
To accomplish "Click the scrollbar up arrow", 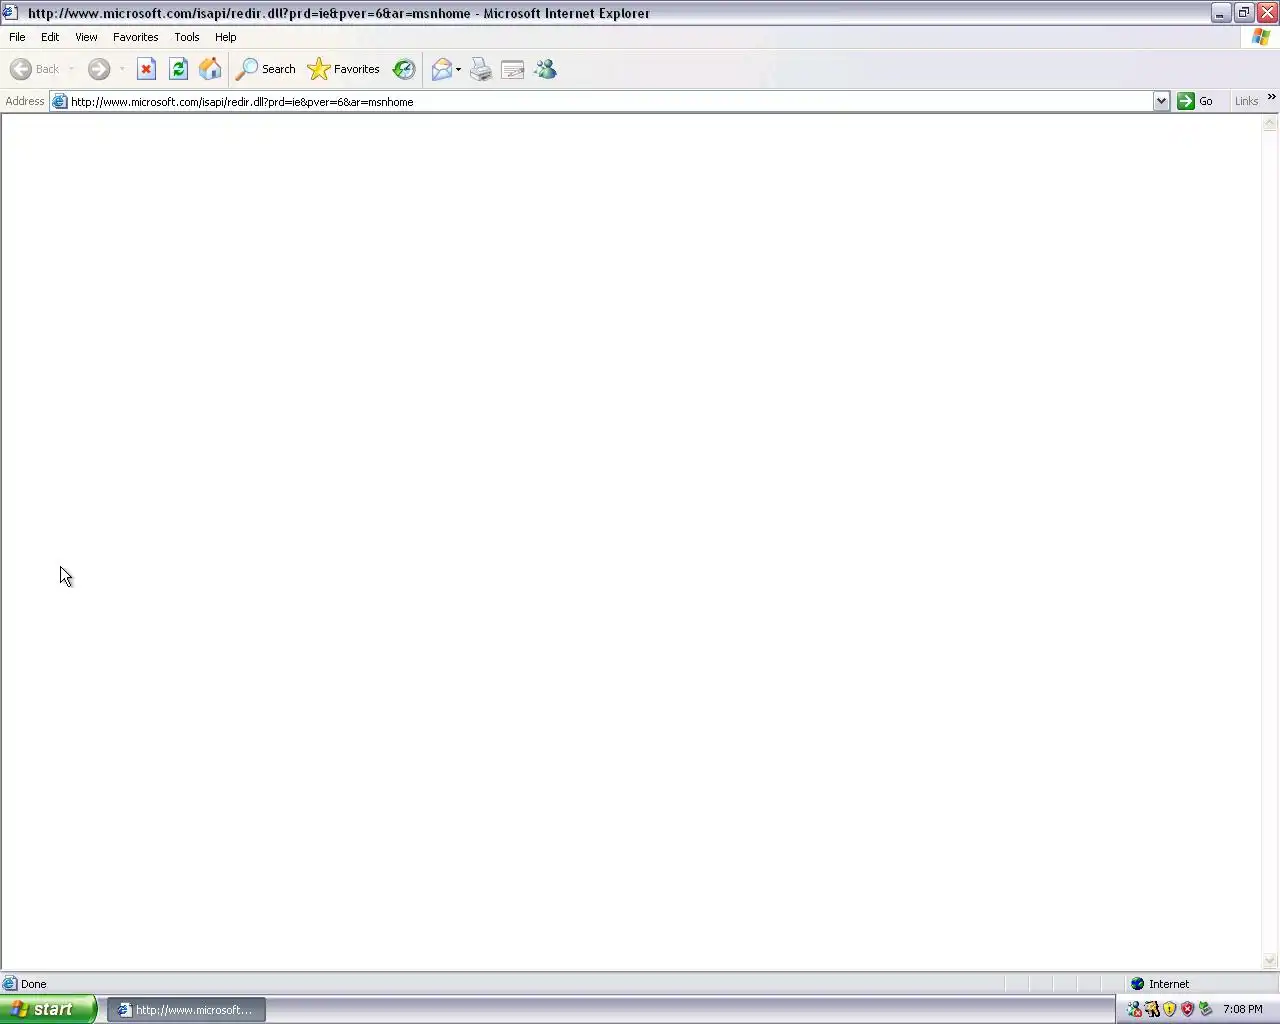I will (x=1270, y=123).
